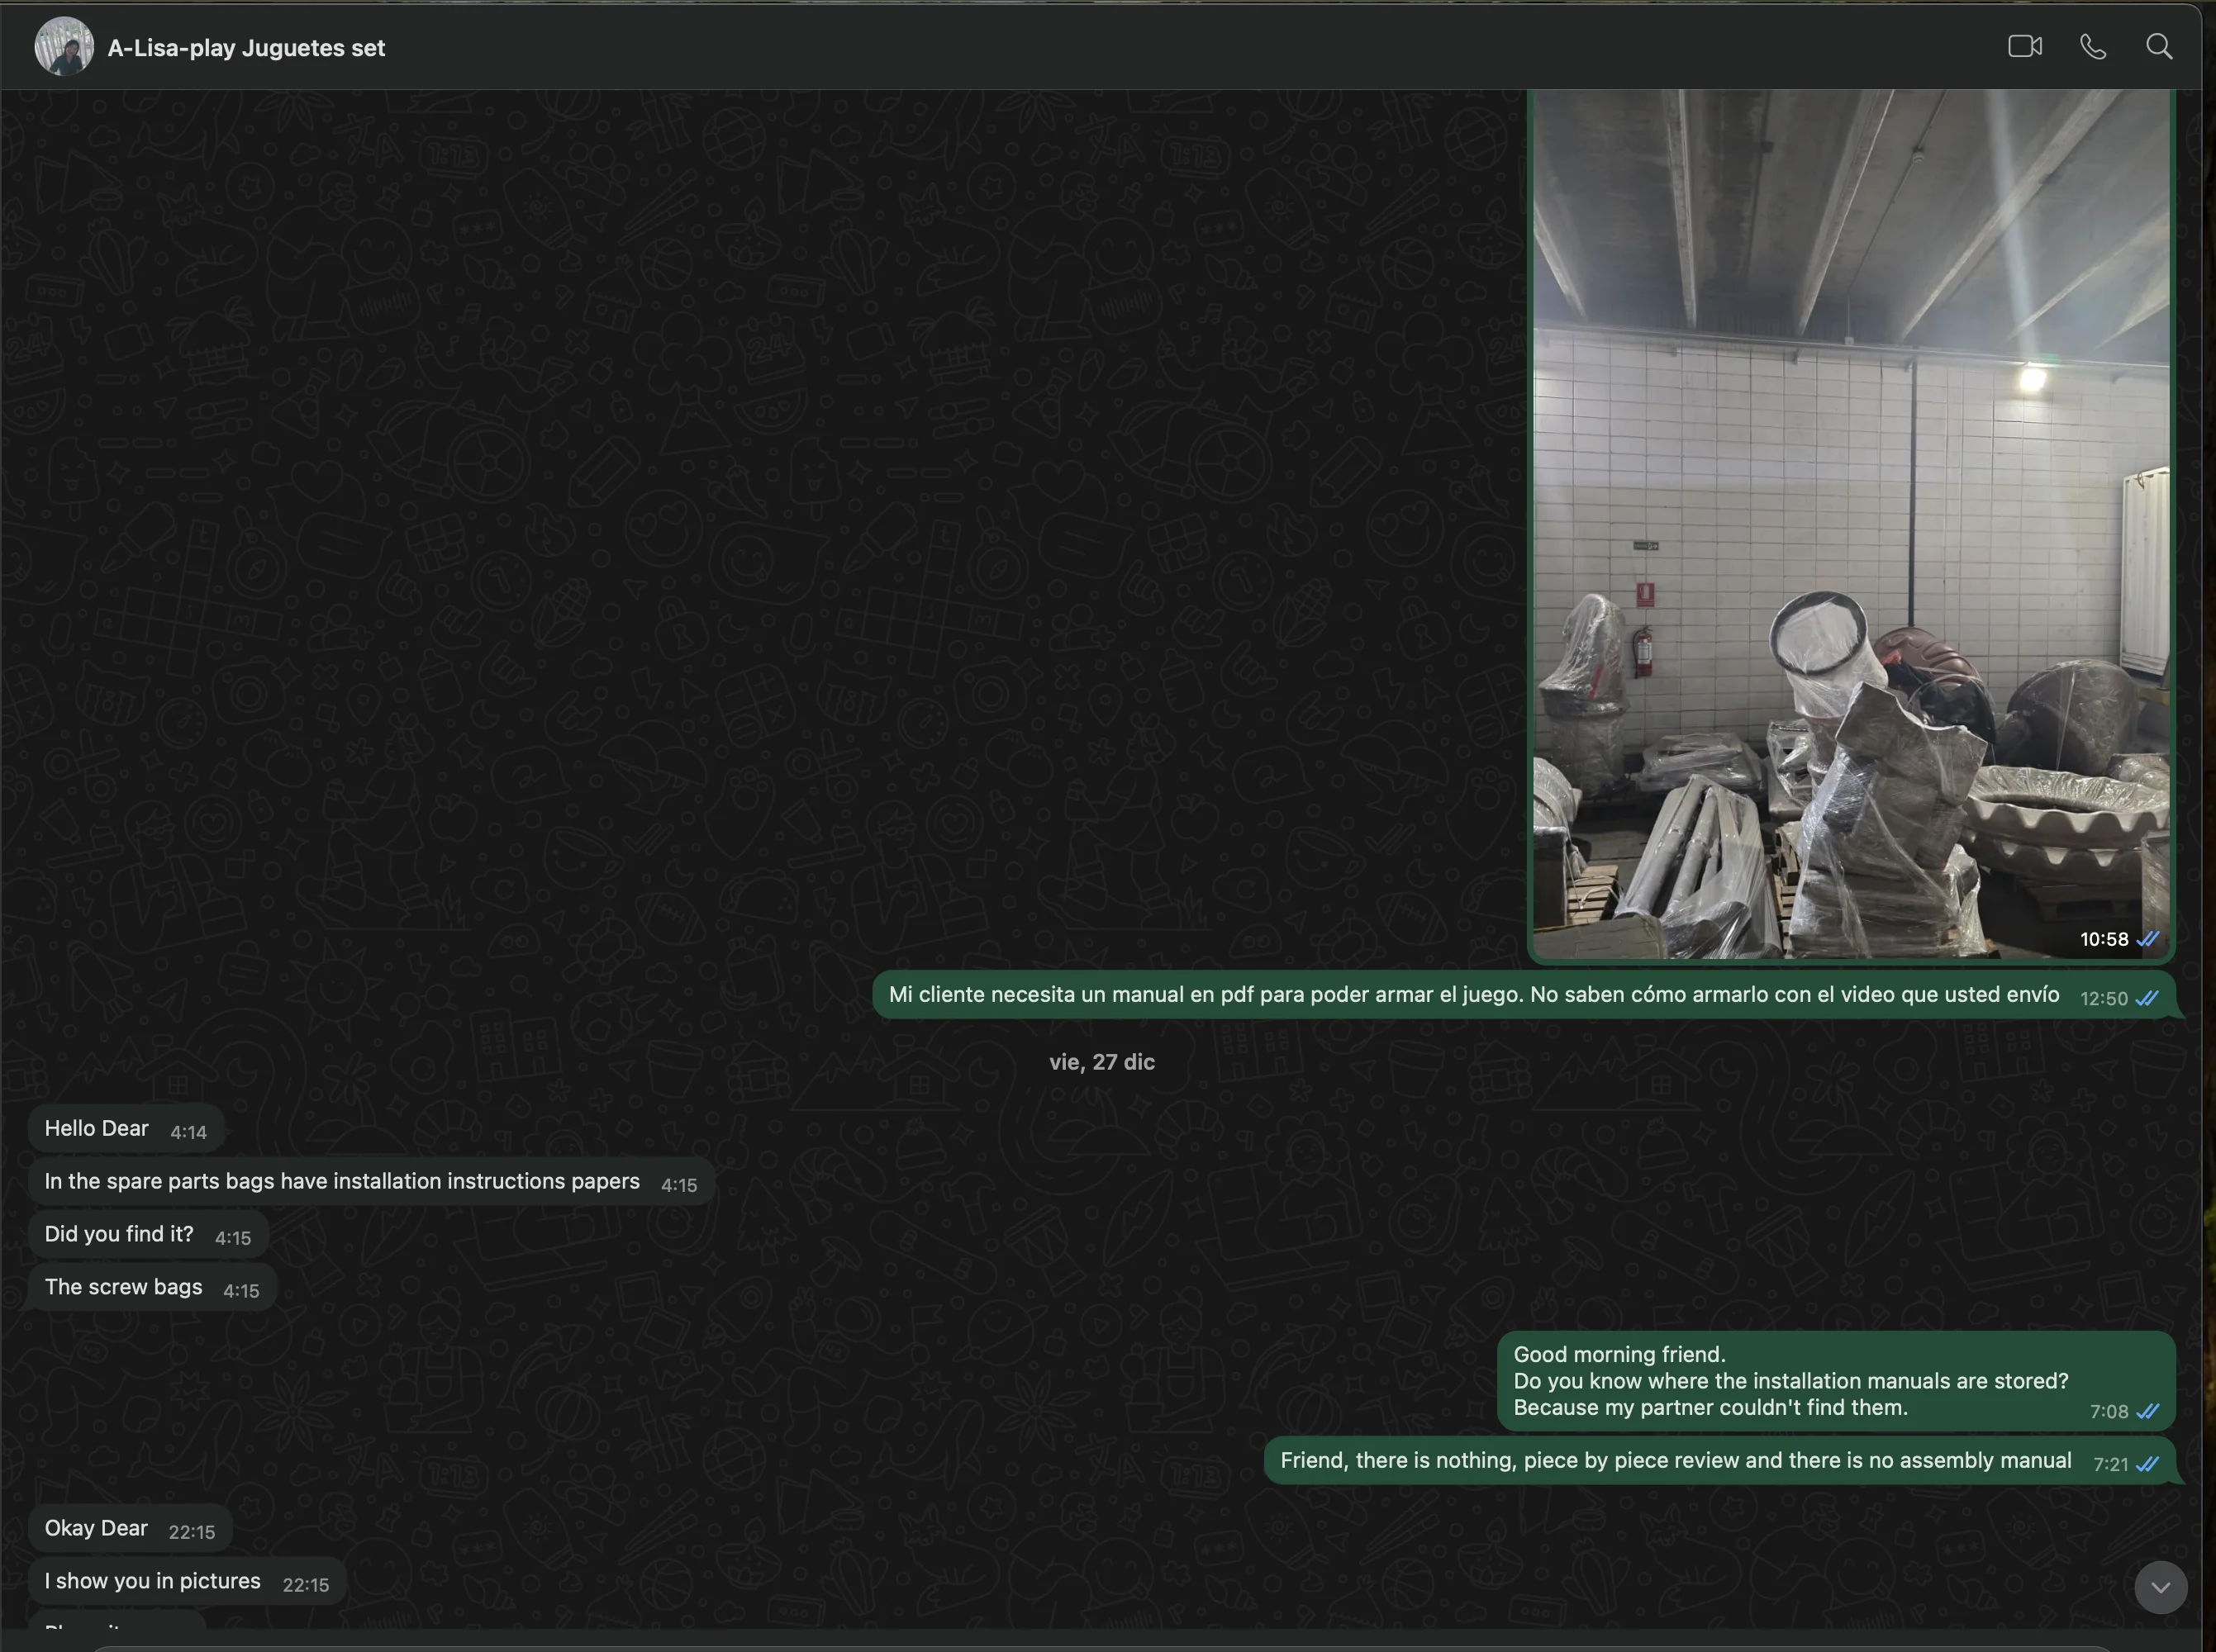
Task: Select the 'Hello Dear' message bubble
Action: coord(97,1129)
